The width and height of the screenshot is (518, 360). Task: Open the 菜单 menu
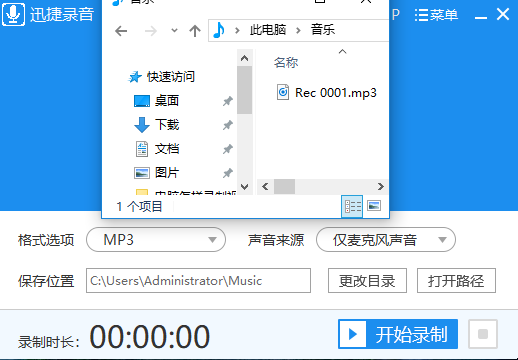tap(436, 15)
